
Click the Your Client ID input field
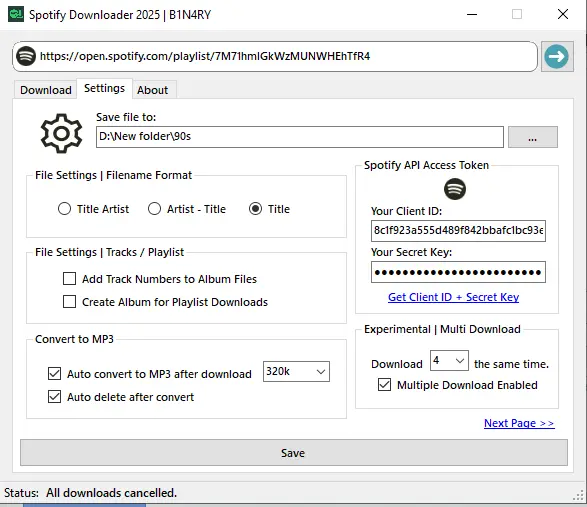(458, 231)
